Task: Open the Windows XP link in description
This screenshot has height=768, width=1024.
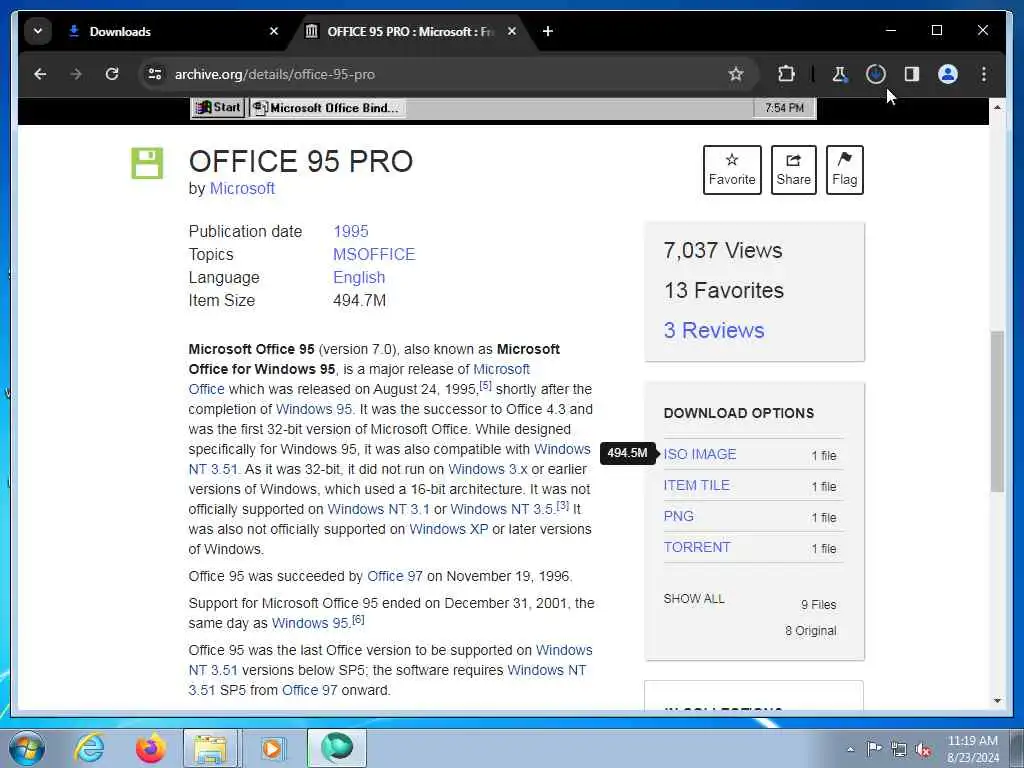Action: (x=449, y=530)
